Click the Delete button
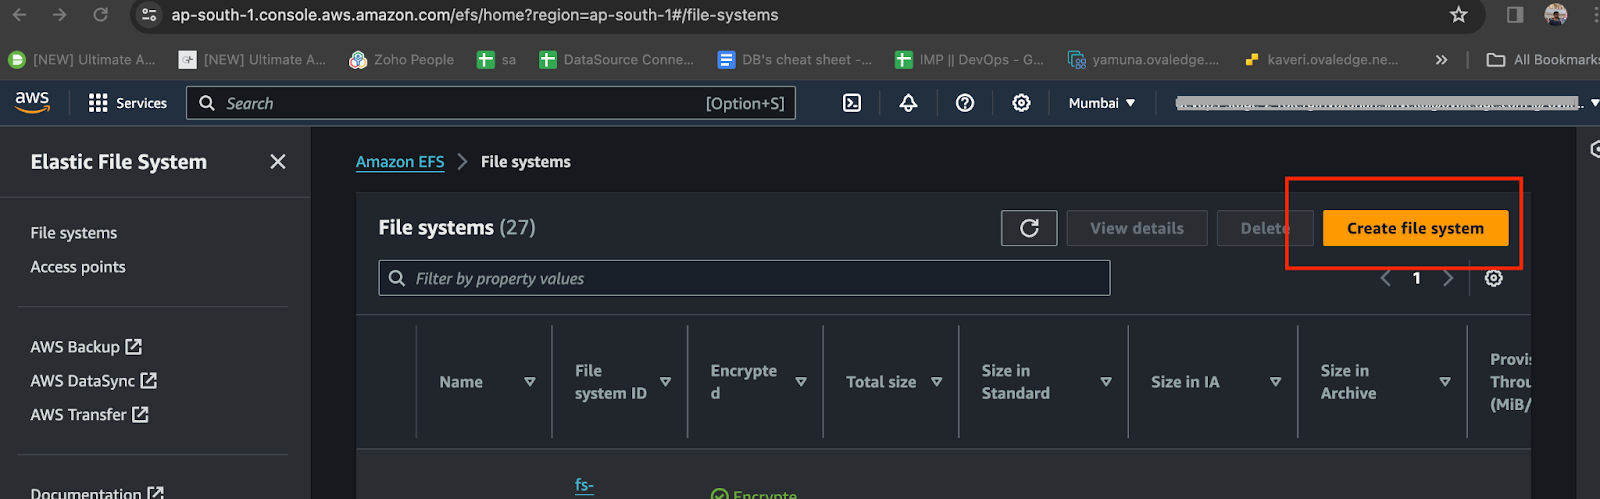Image resolution: width=1600 pixels, height=499 pixels. click(x=1264, y=228)
